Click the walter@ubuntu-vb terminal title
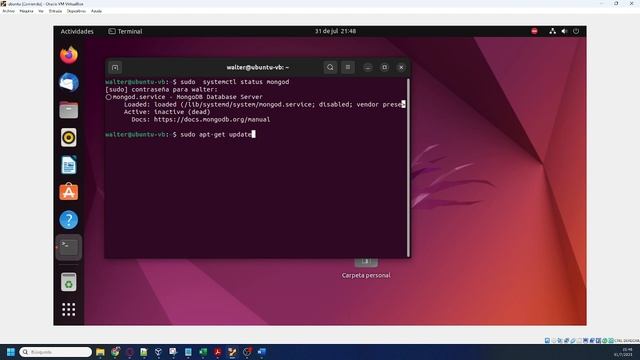Image resolution: width=640 pixels, height=360 pixels. [258, 67]
